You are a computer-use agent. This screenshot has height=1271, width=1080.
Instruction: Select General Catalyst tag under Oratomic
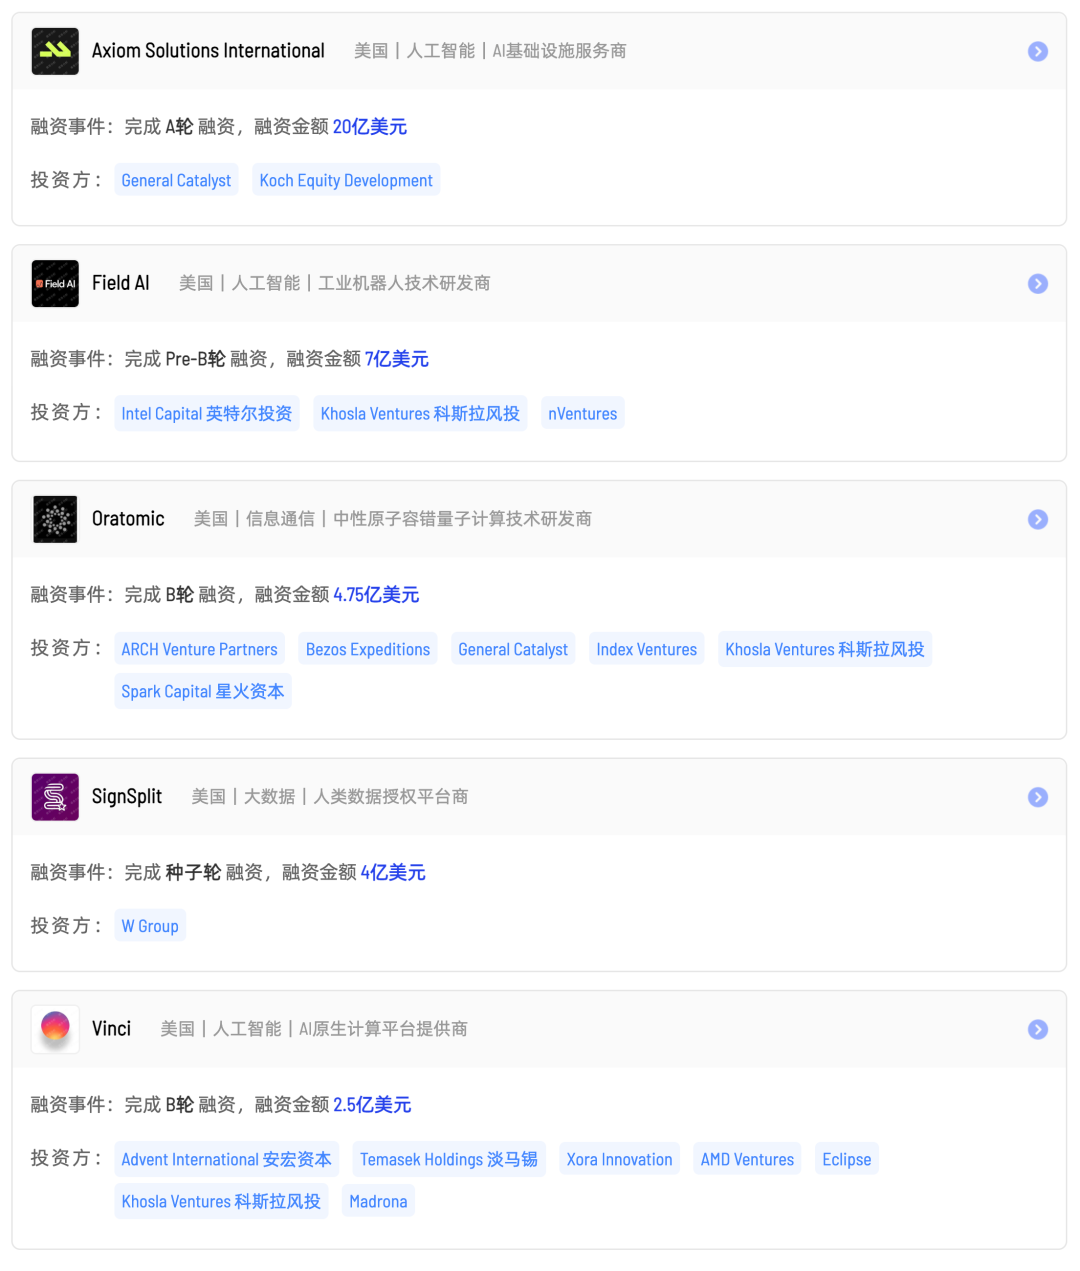[x=513, y=649]
